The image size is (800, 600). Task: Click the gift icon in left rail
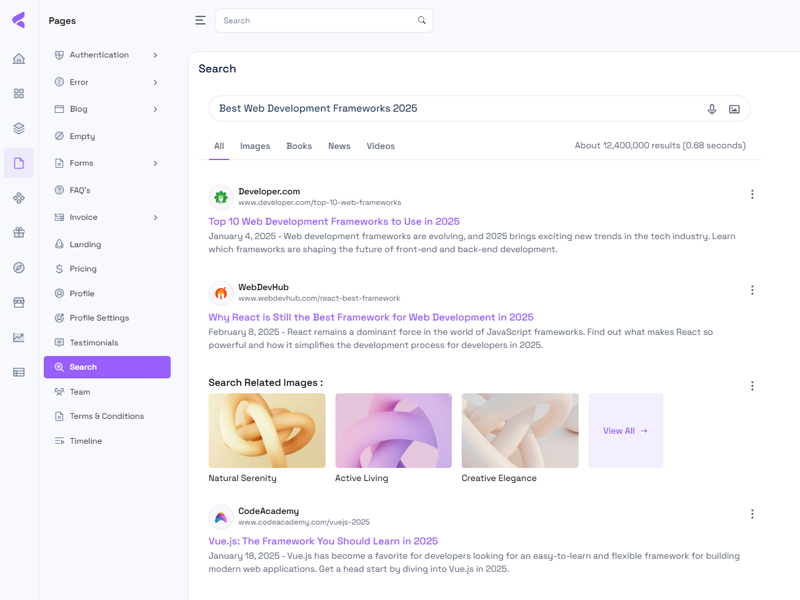point(19,233)
